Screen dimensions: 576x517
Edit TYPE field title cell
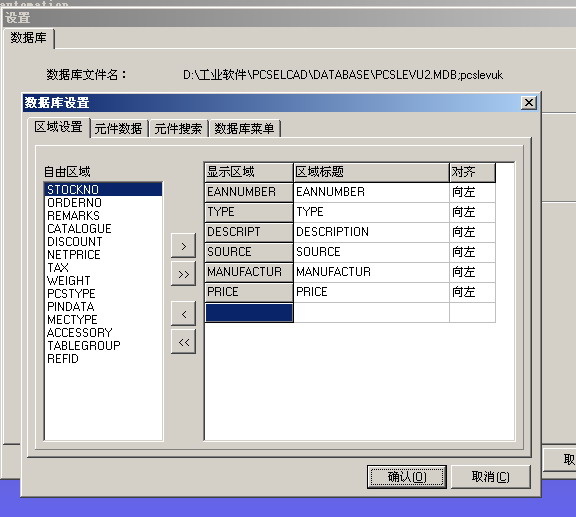371,212
